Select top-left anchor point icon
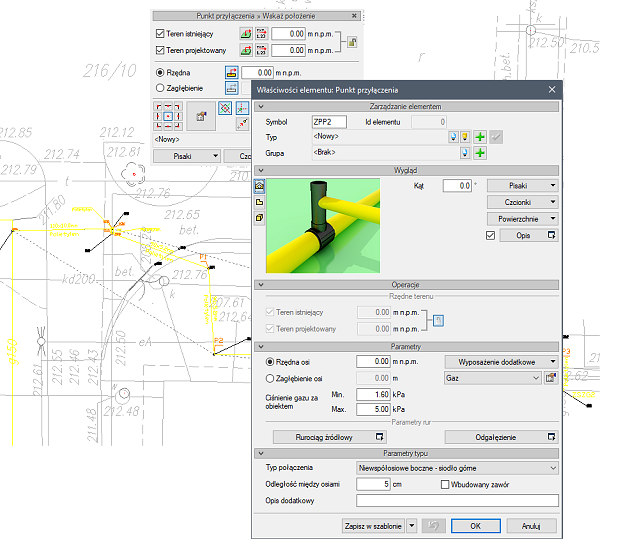The height and width of the screenshot is (560, 620). (158, 107)
